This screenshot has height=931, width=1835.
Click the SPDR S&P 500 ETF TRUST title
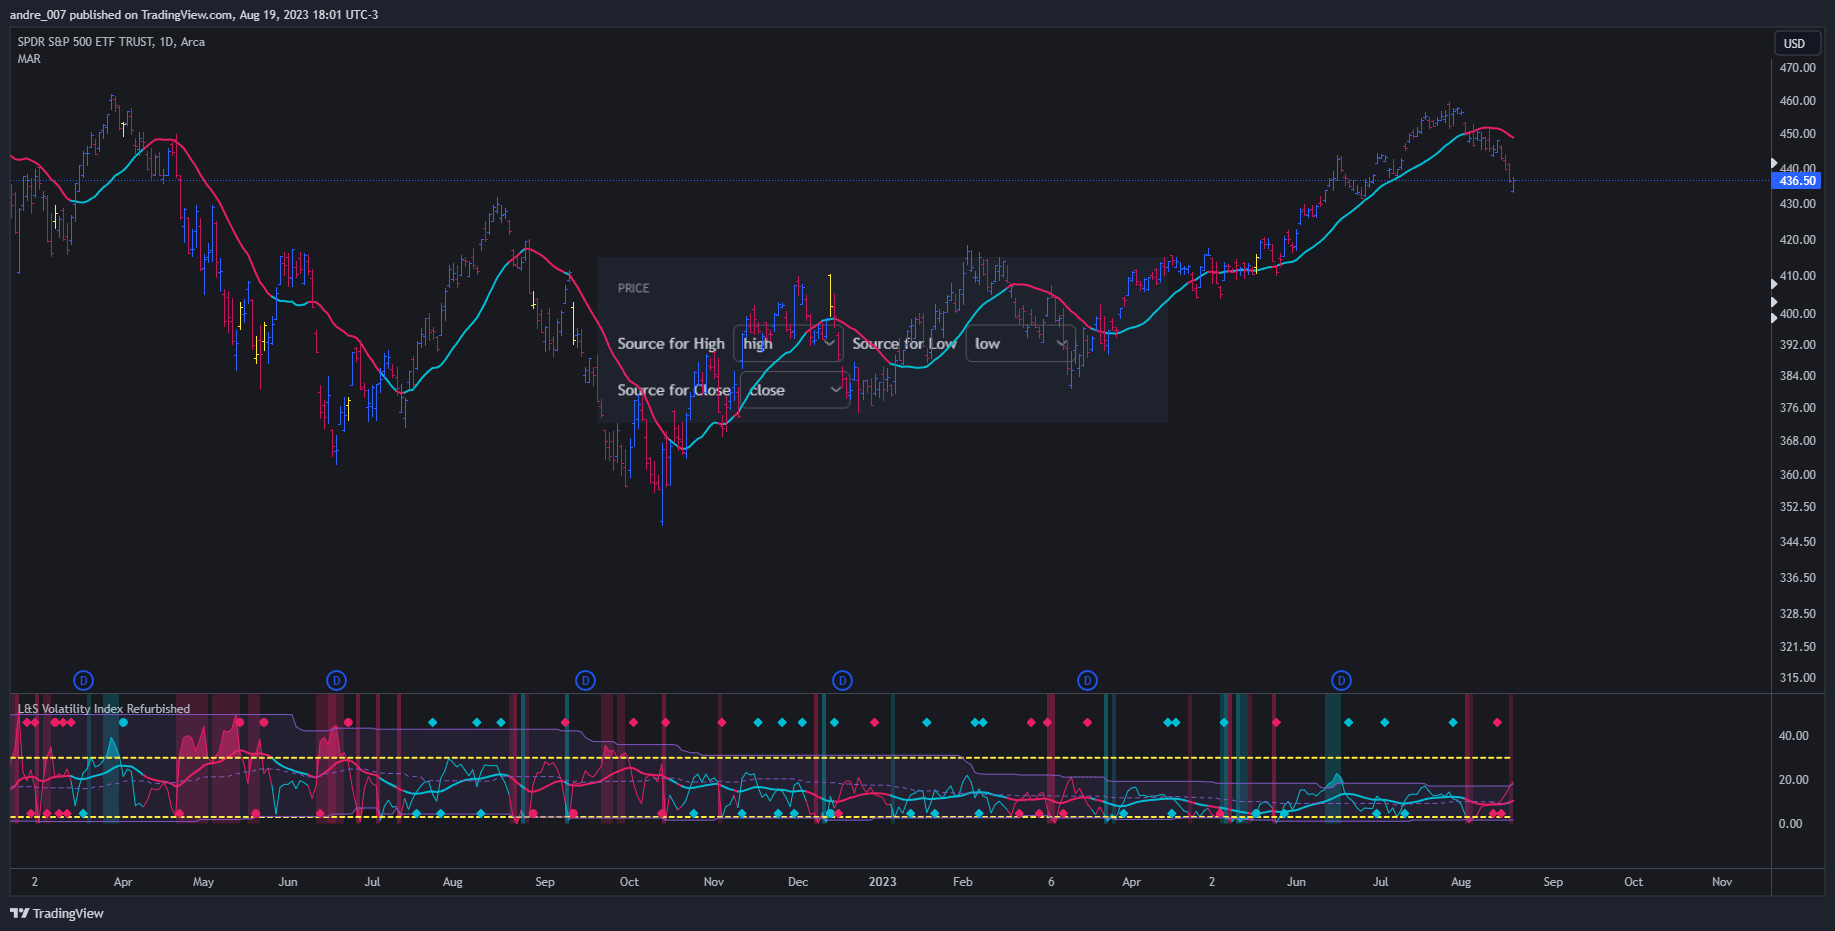pyautogui.click(x=111, y=42)
